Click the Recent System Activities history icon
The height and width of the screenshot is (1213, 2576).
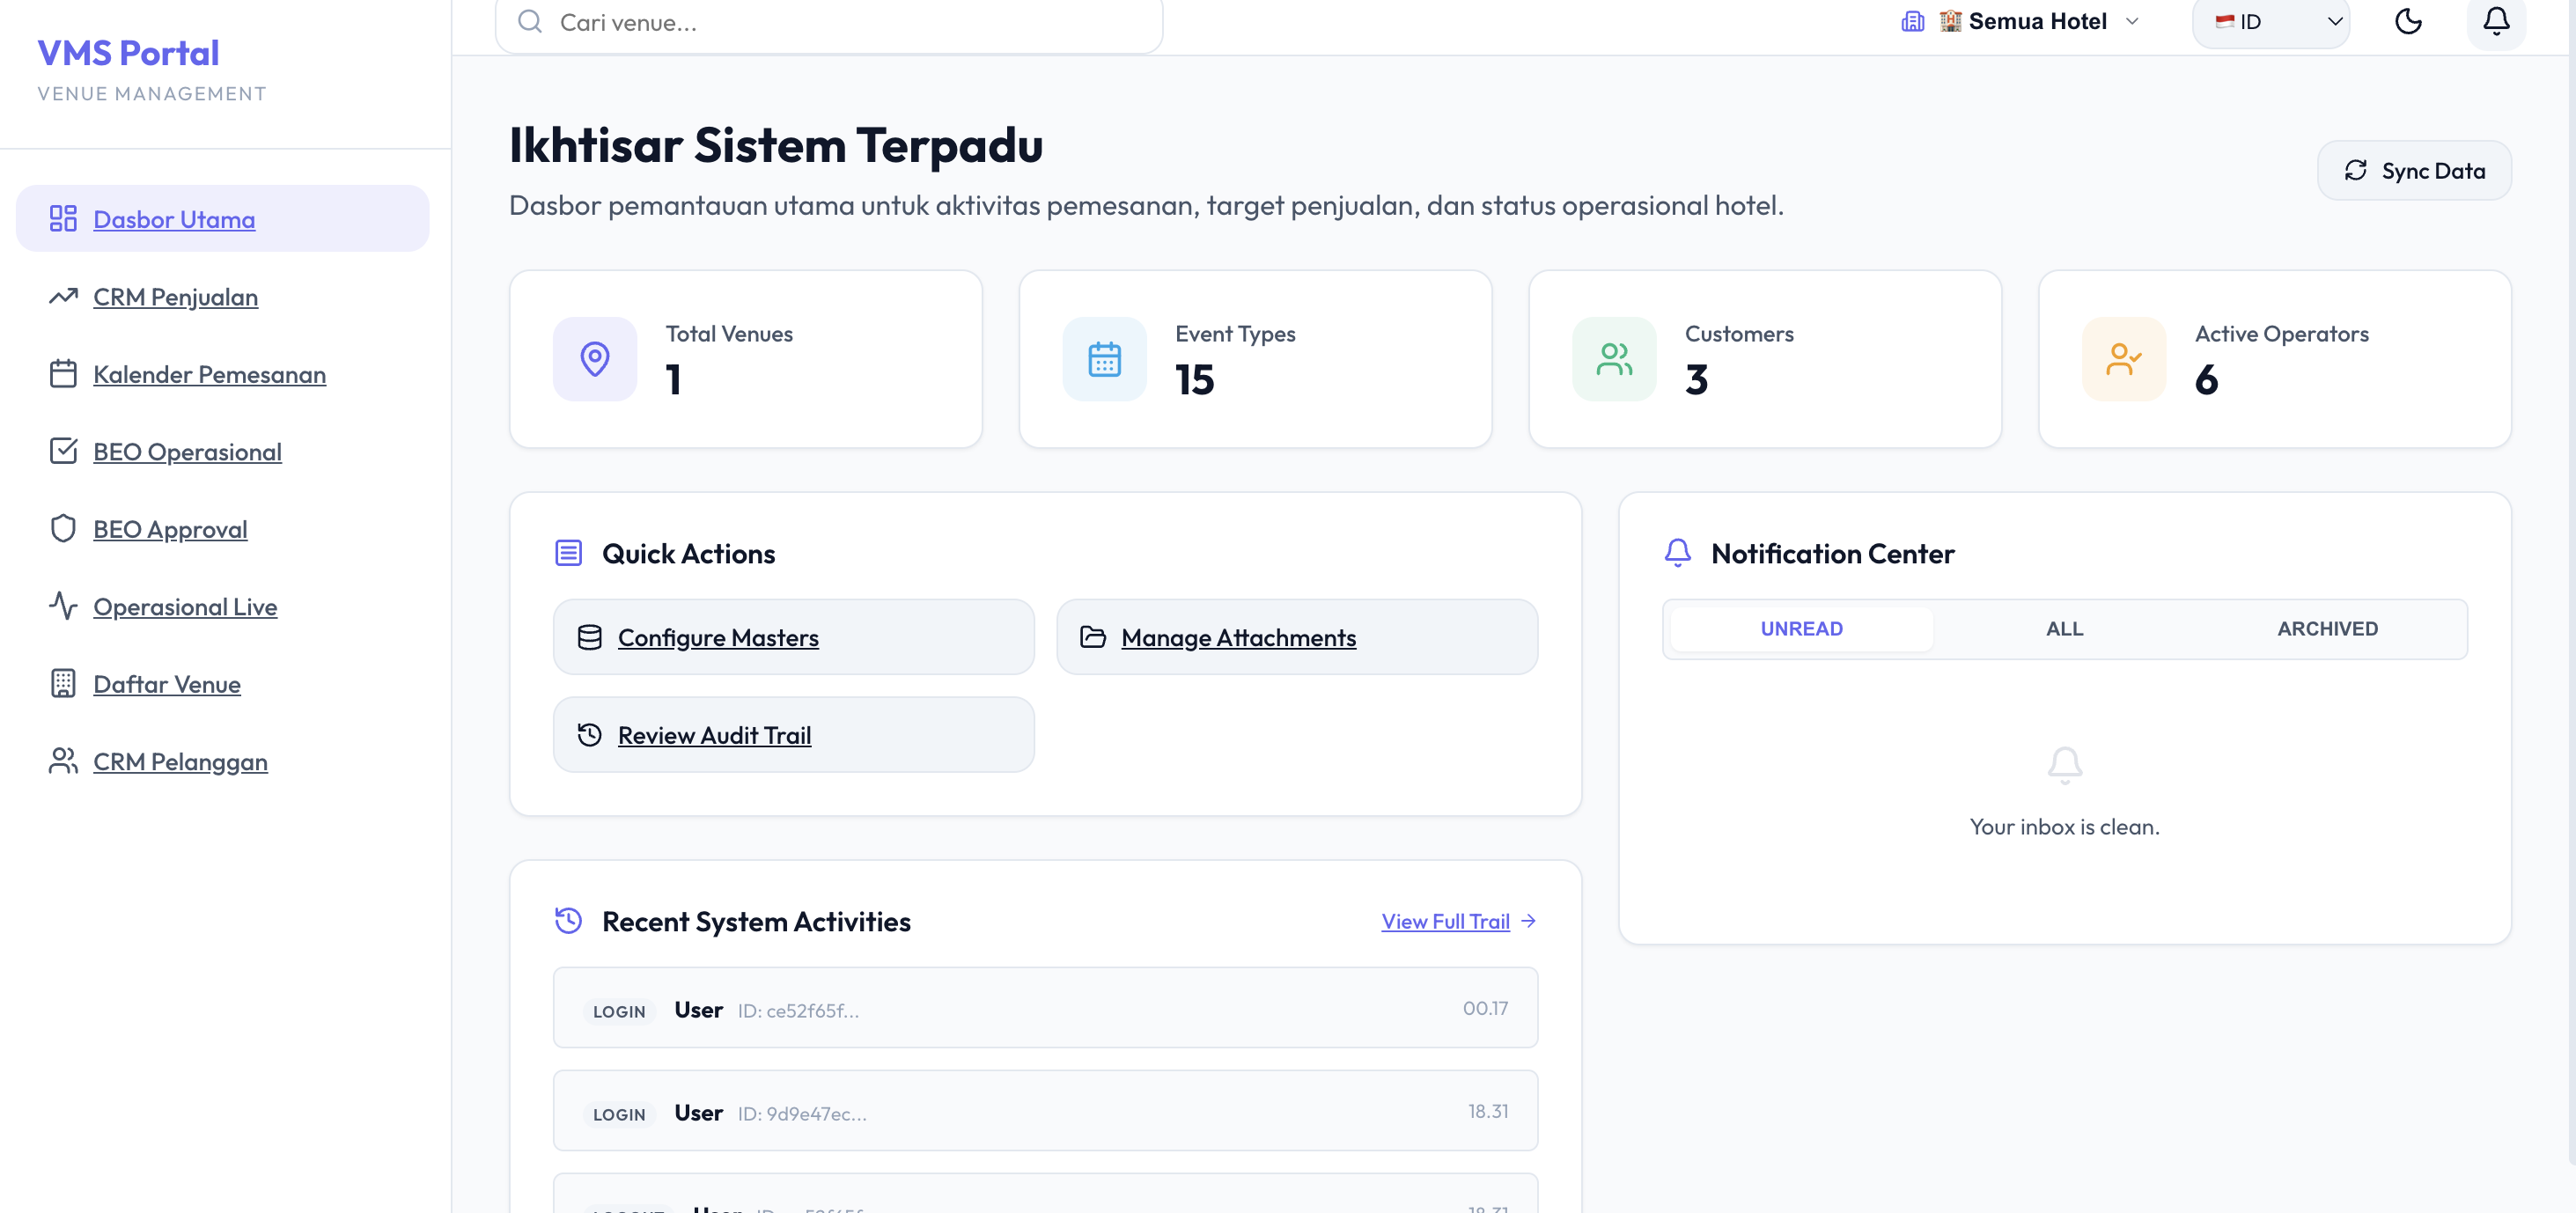coord(568,920)
